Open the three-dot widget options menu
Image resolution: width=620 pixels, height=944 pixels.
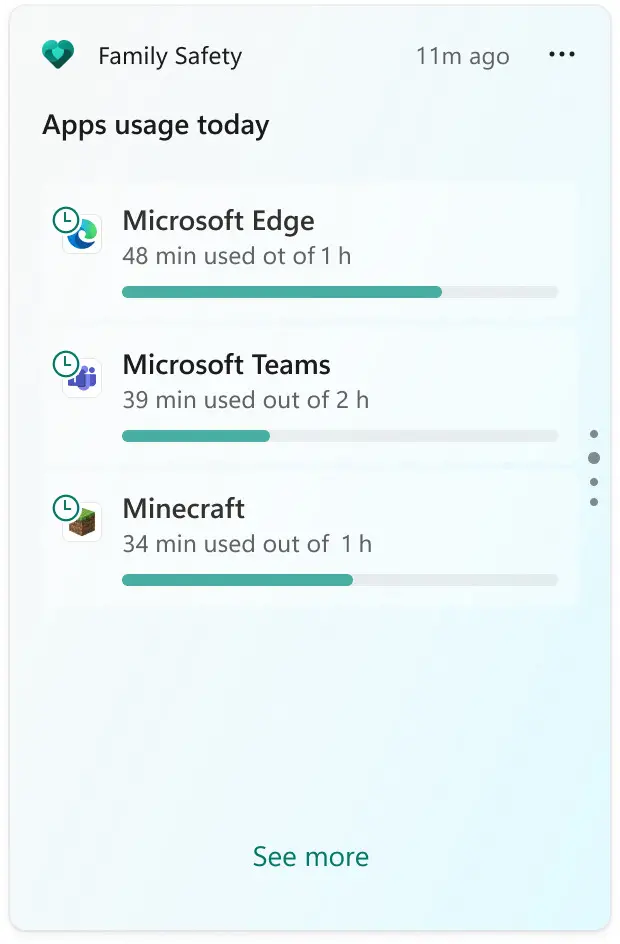click(562, 56)
